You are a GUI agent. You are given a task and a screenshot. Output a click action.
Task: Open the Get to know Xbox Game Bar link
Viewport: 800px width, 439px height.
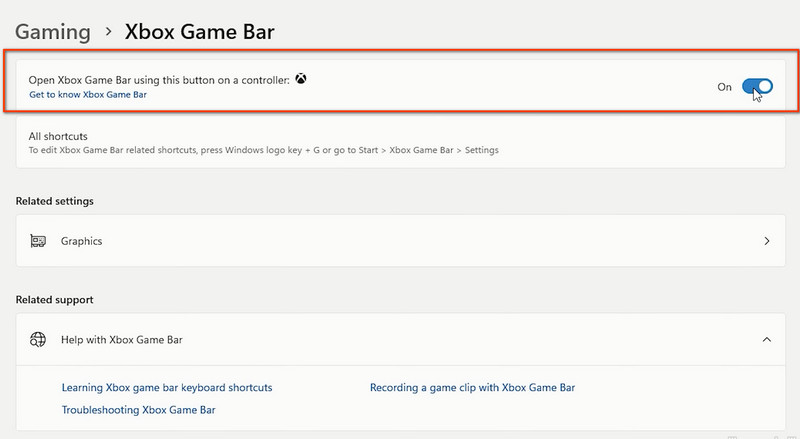[x=88, y=94]
